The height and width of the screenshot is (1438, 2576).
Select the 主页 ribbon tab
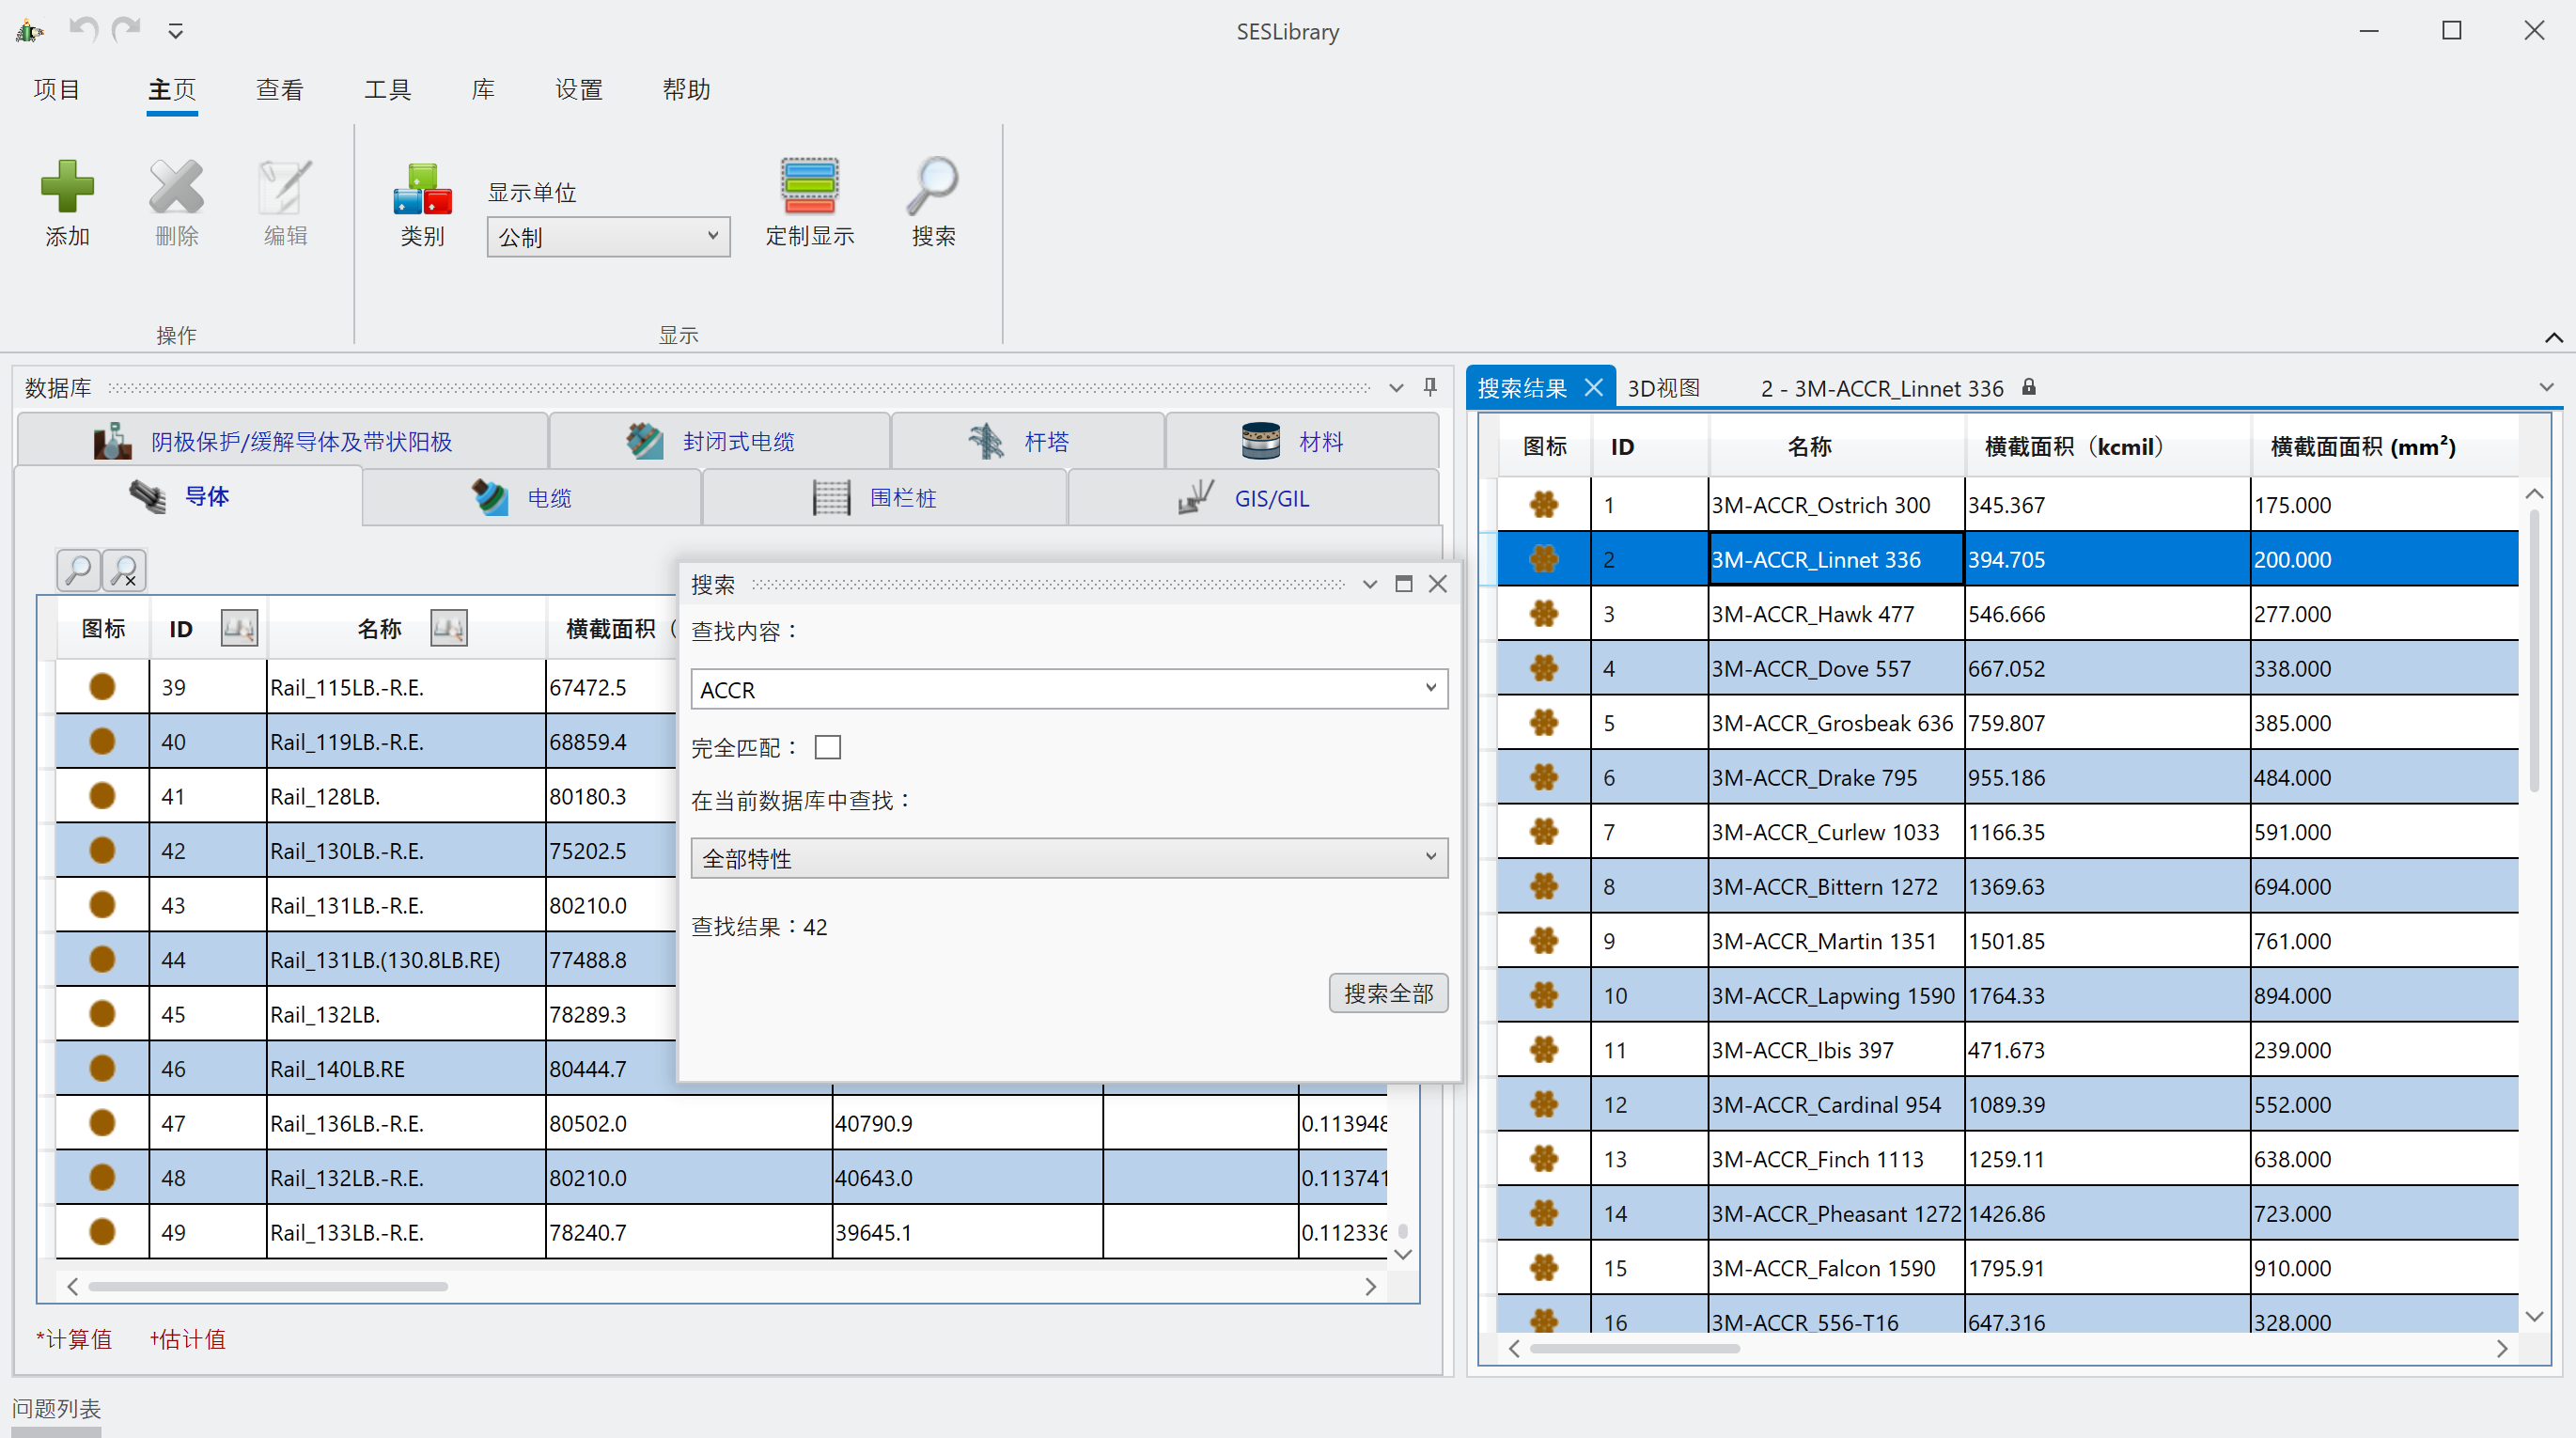coord(171,89)
